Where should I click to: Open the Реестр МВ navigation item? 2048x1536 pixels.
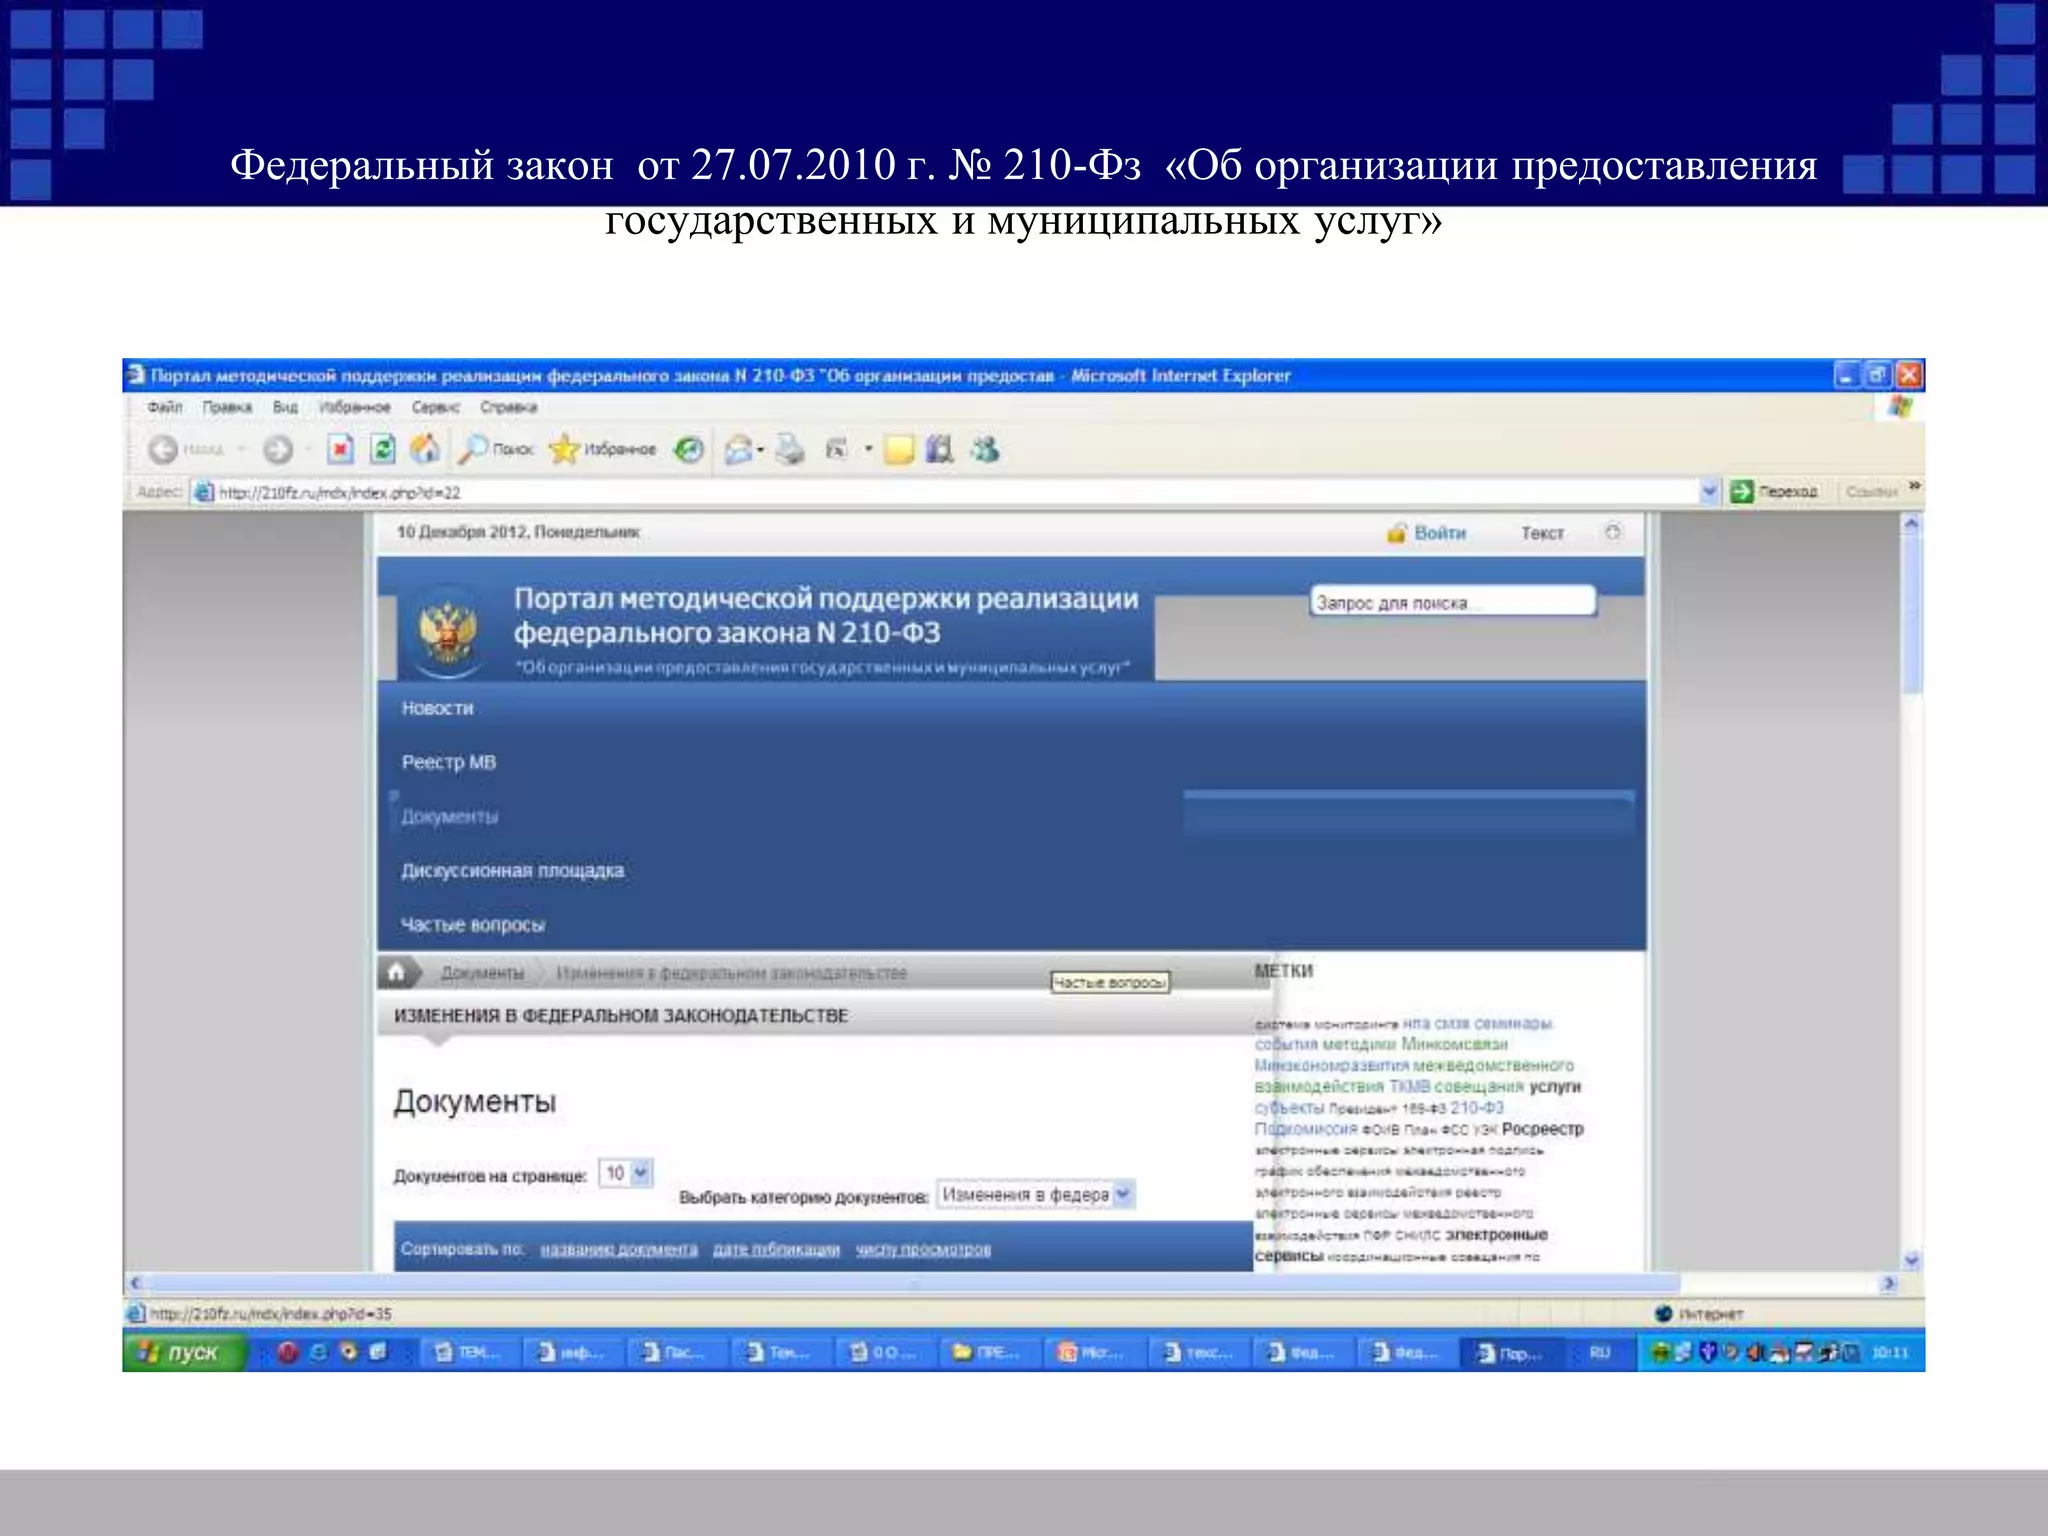pos(449,762)
